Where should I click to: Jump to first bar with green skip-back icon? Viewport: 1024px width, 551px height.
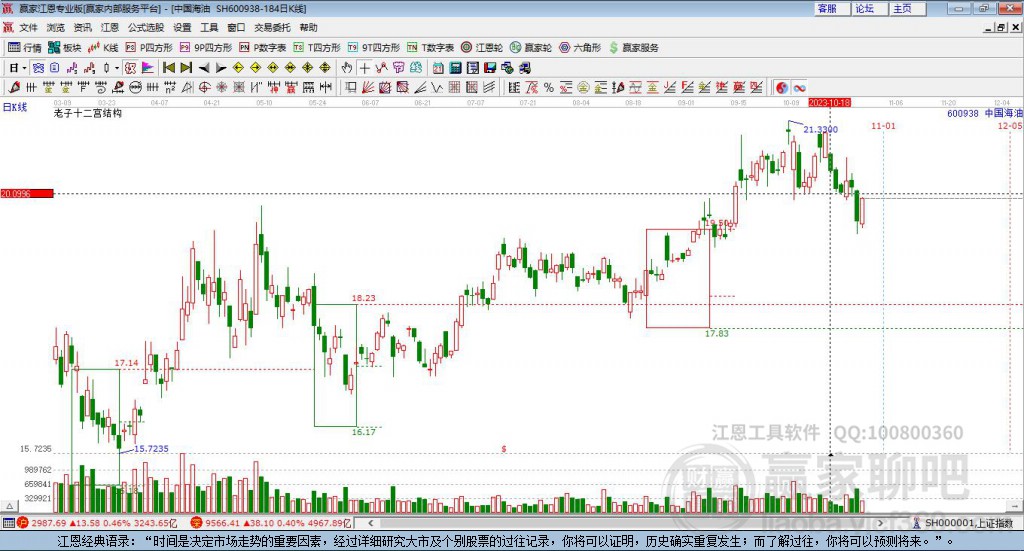pos(168,68)
